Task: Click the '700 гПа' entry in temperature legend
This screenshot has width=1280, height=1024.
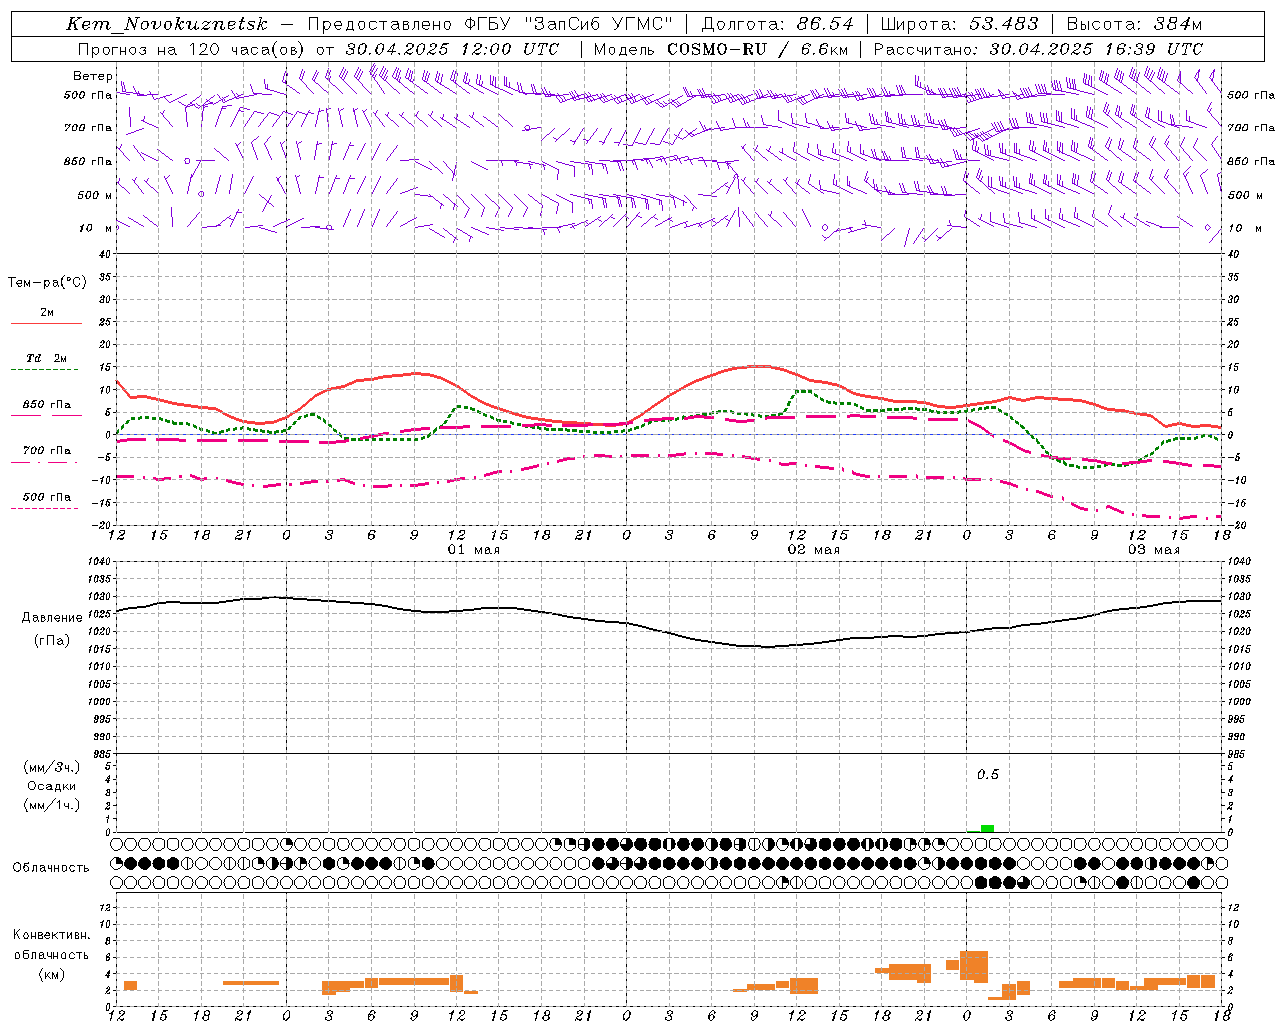Action: pos(47,450)
